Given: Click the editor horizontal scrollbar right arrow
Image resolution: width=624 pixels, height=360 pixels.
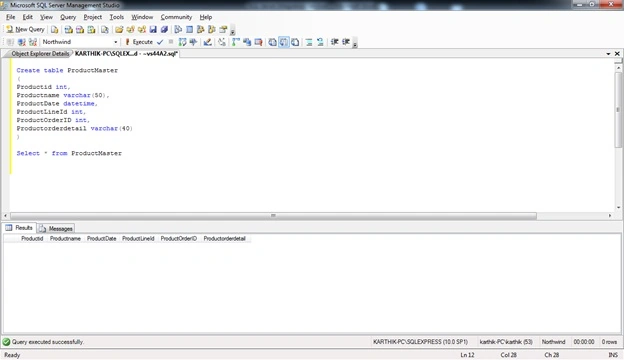Looking at the screenshot, I should pyautogui.click(x=610, y=216).
